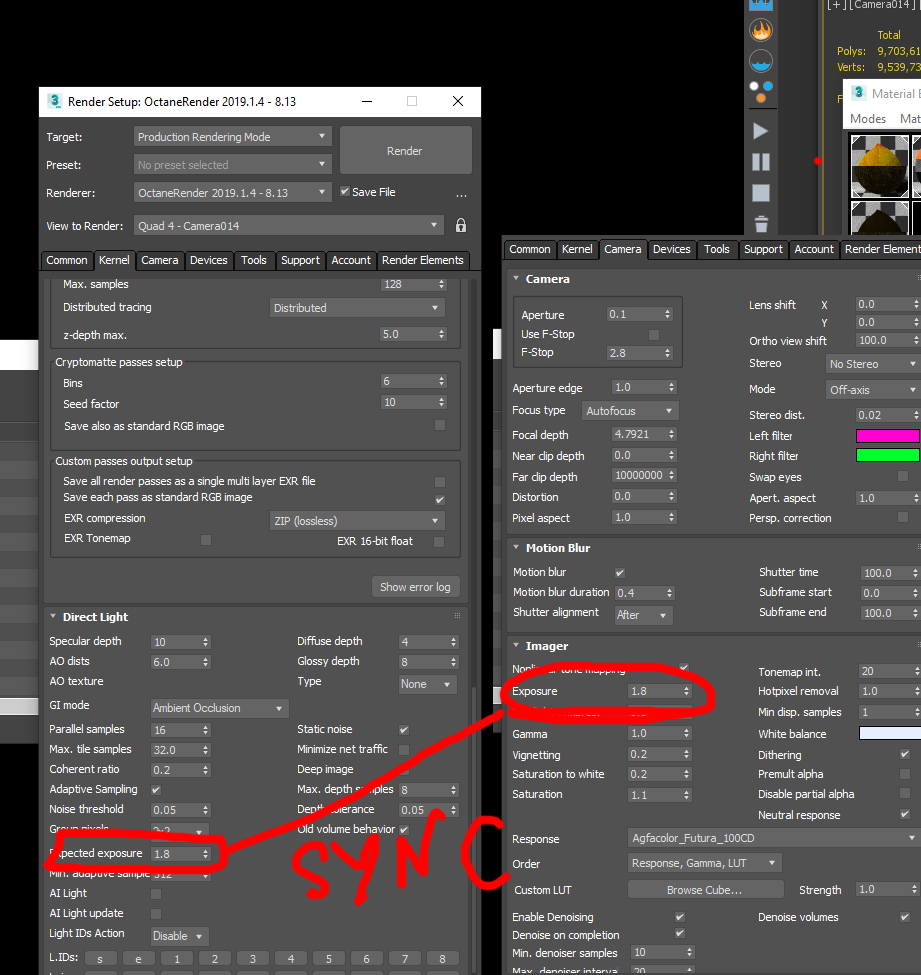
Task: Enable the Use F-Stop checkbox
Action: coord(654,335)
